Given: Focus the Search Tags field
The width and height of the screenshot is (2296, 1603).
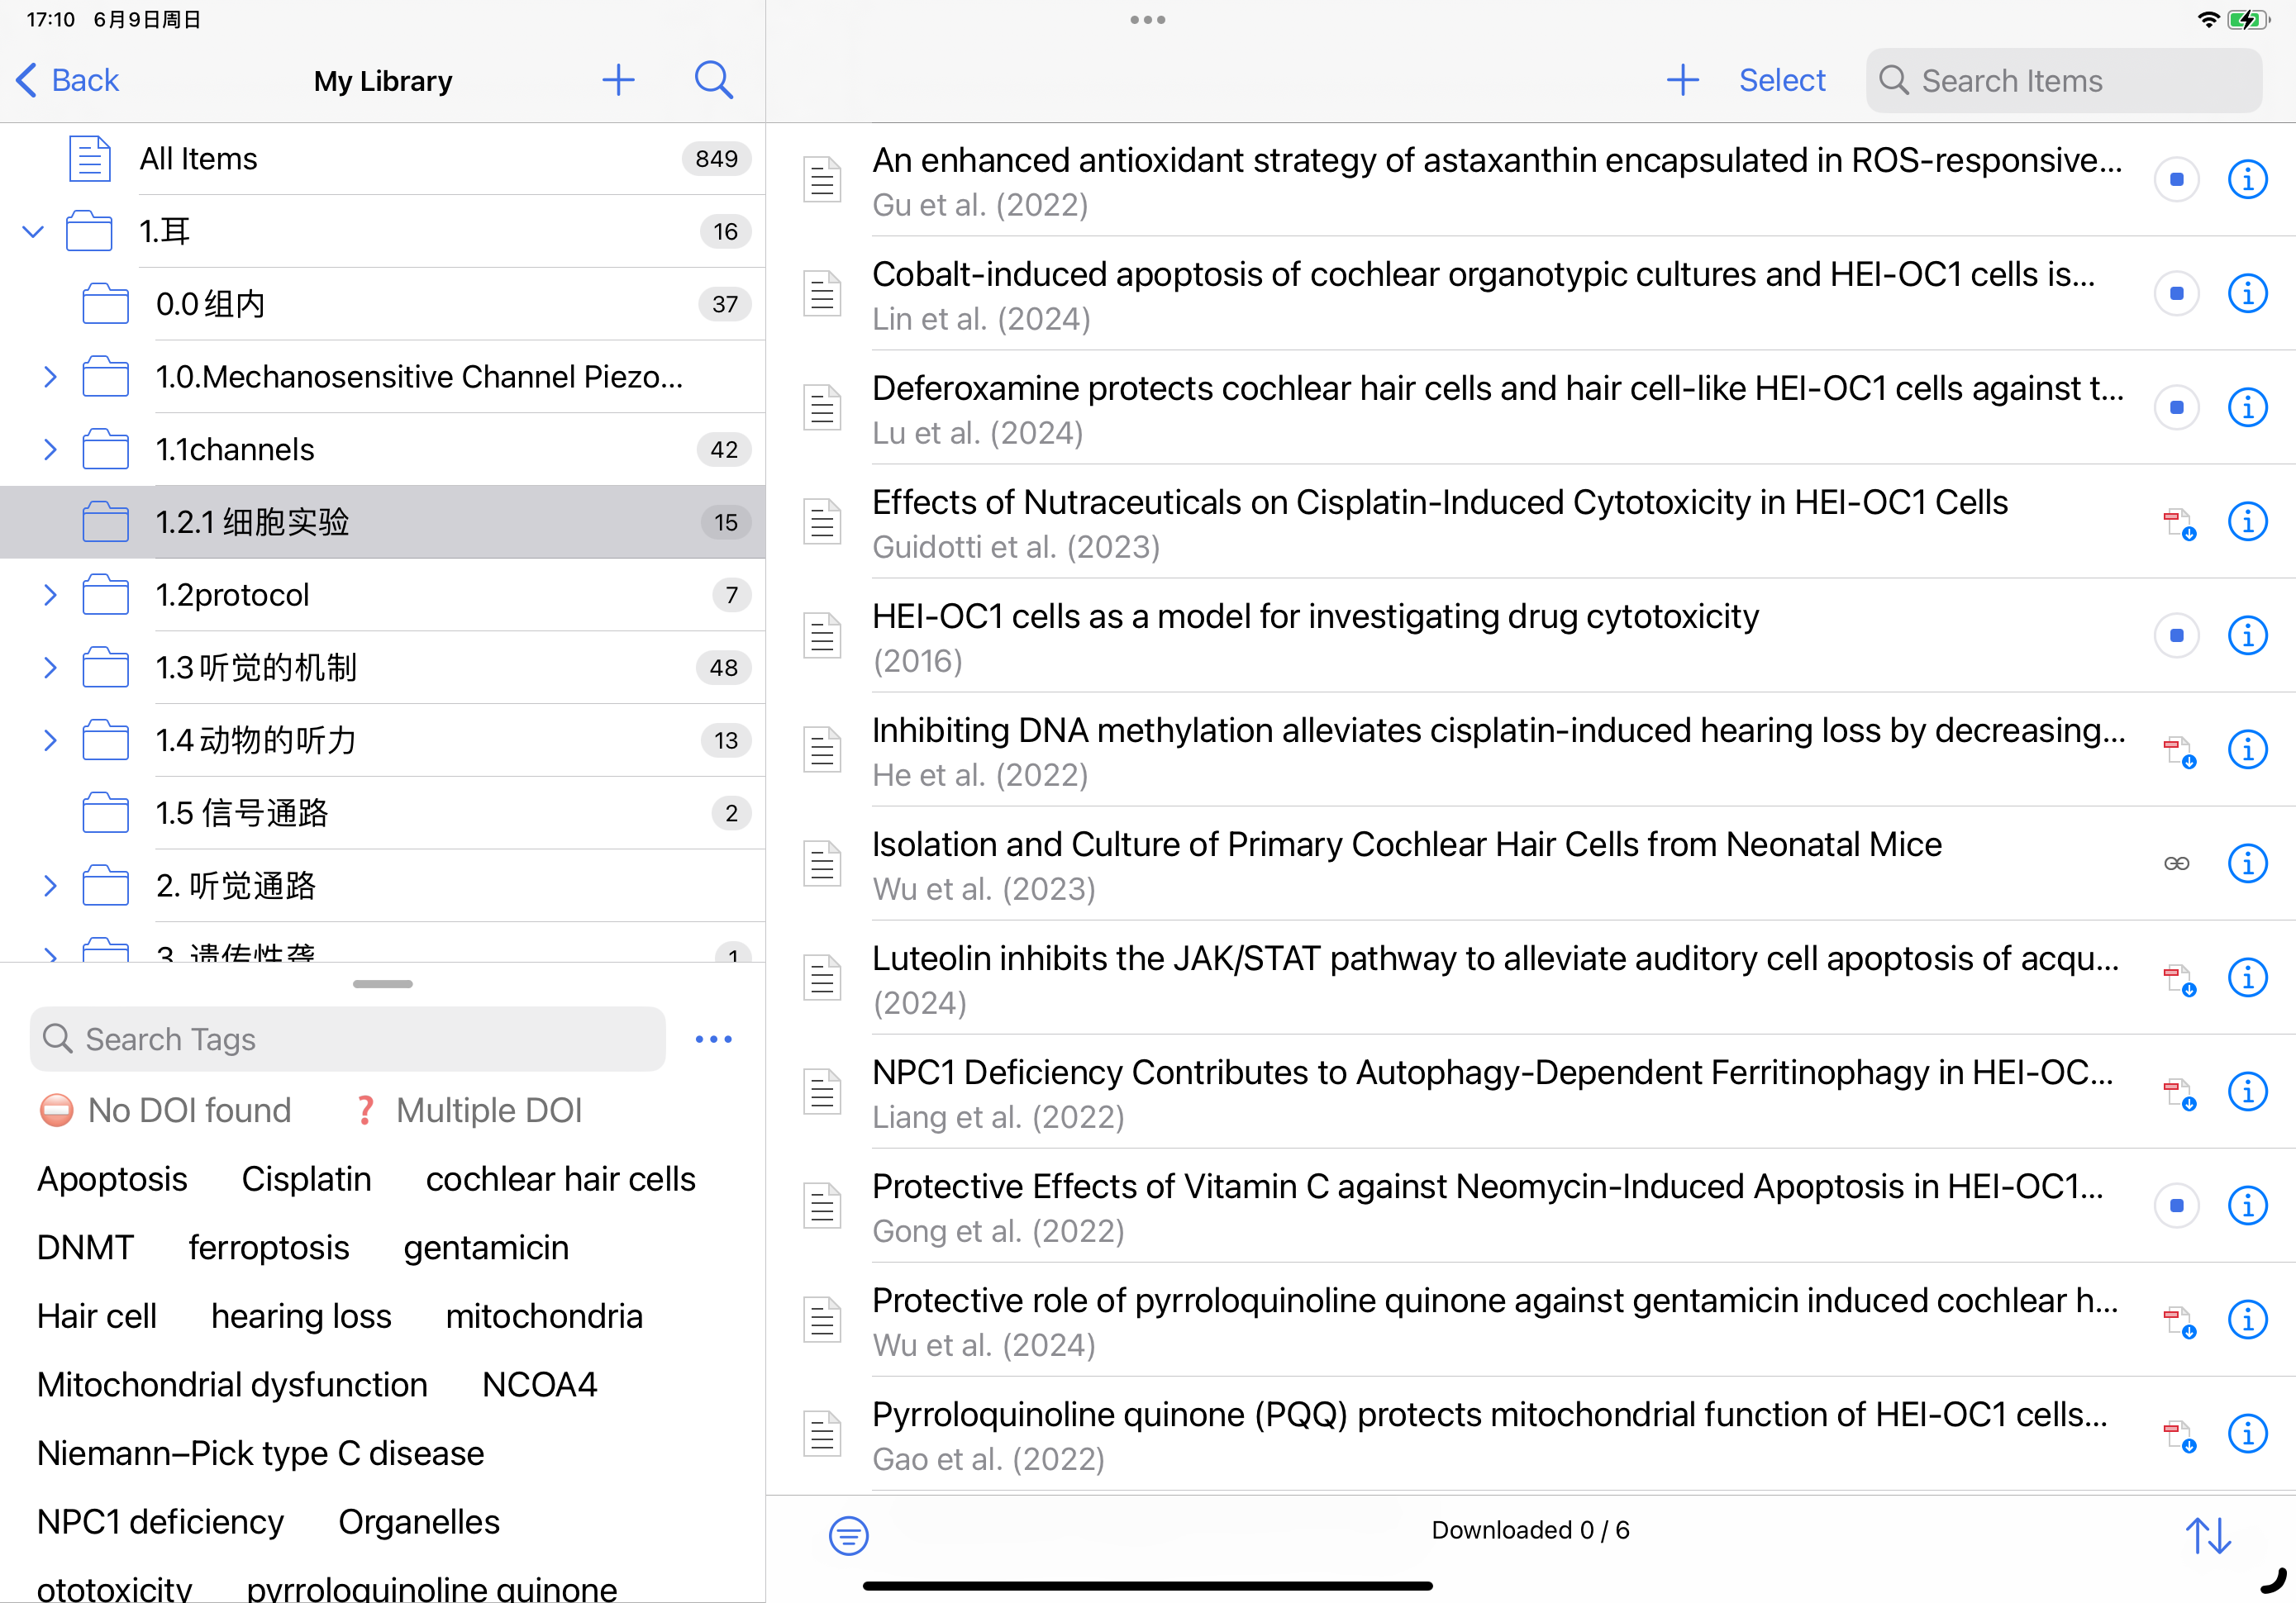Looking at the screenshot, I should tap(348, 1039).
